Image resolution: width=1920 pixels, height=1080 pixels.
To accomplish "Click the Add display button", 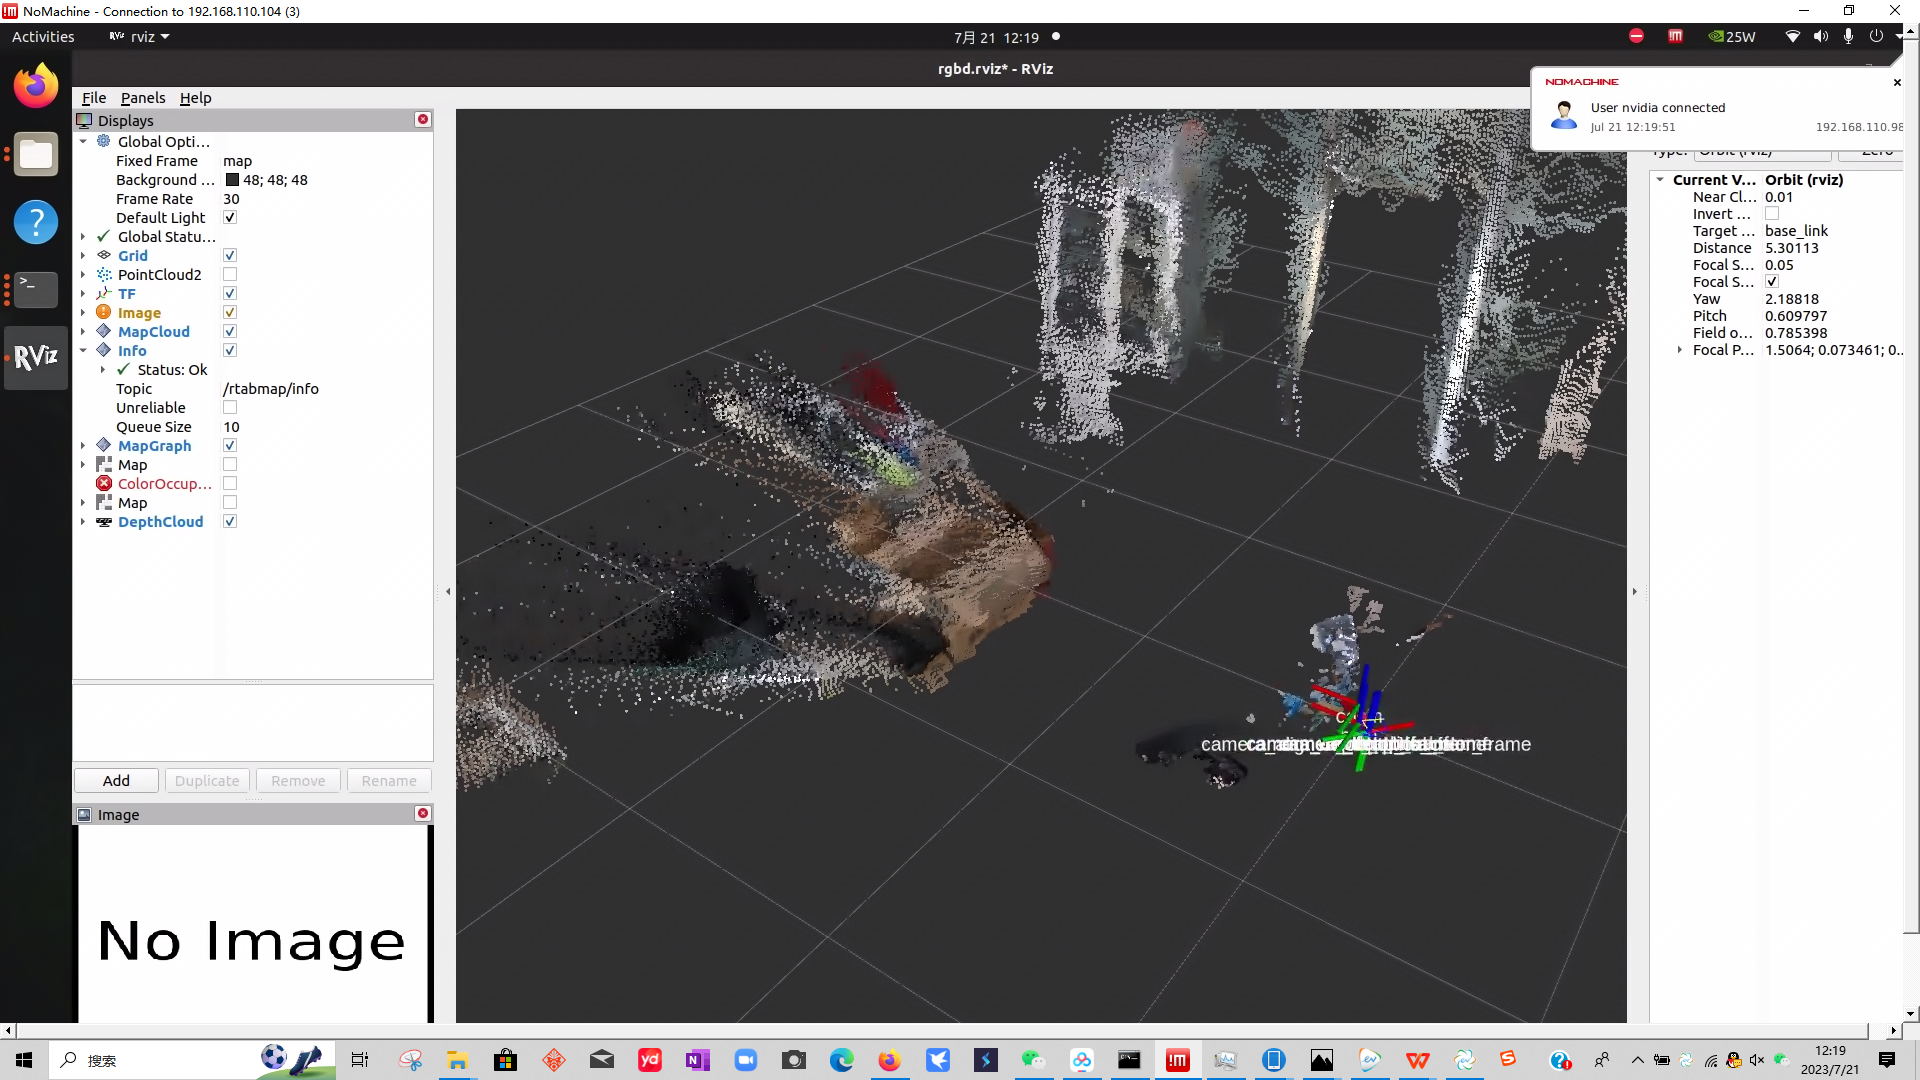I will point(116,780).
